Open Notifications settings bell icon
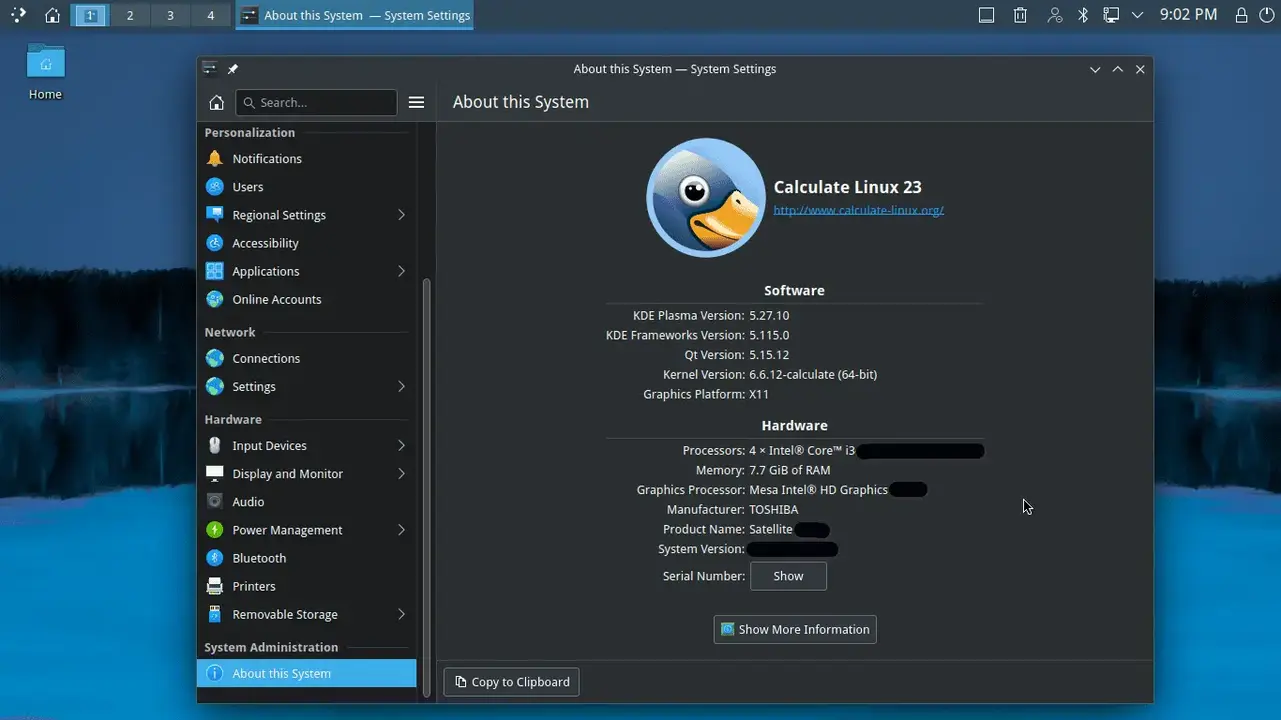Screen dimensions: 1281x720 pyautogui.click(x=214, y=158)
